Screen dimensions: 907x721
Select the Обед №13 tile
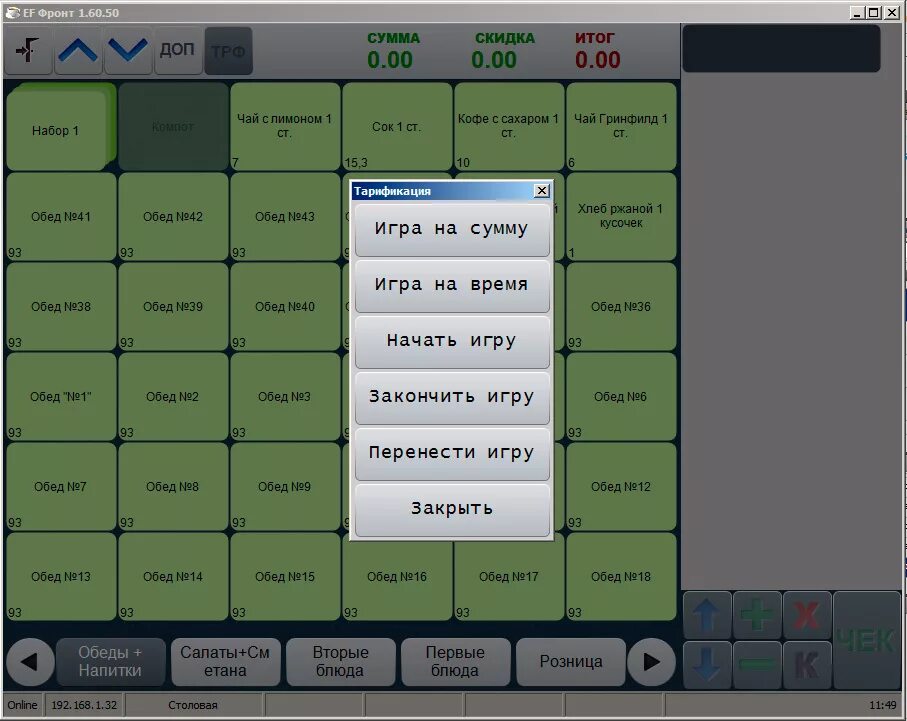click(61, 576)
